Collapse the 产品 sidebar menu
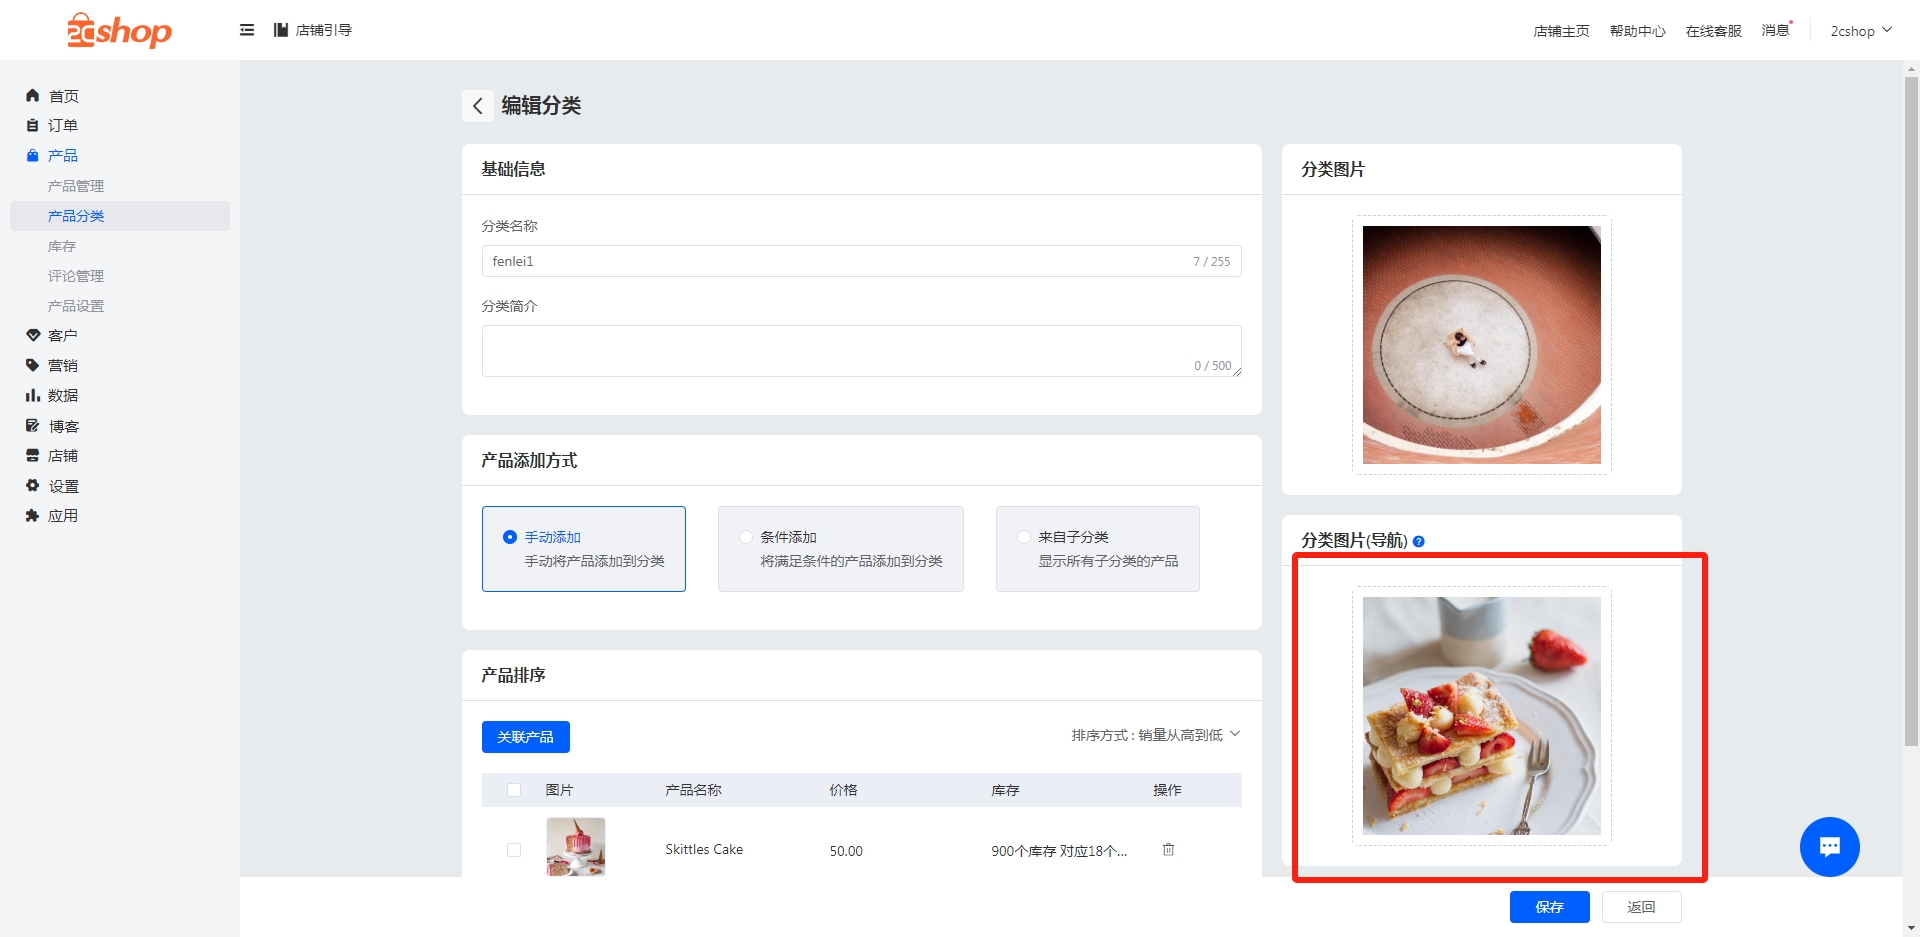Viewport: 1920px width, 937px height. pos(63,155)
